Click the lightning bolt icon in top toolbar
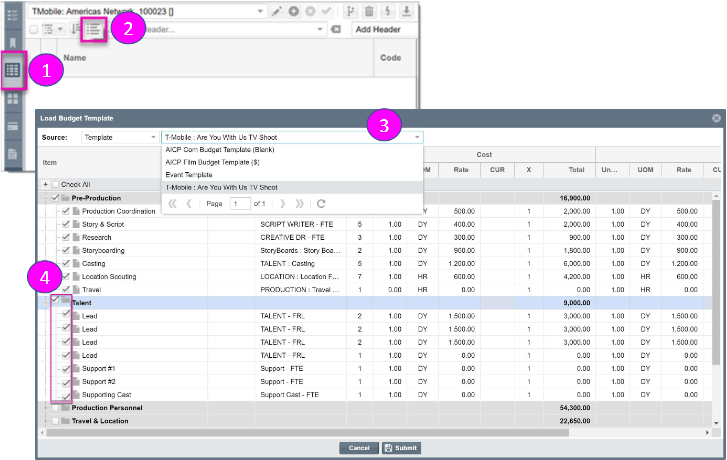This screenshot has width=727, height=460. 388,11
